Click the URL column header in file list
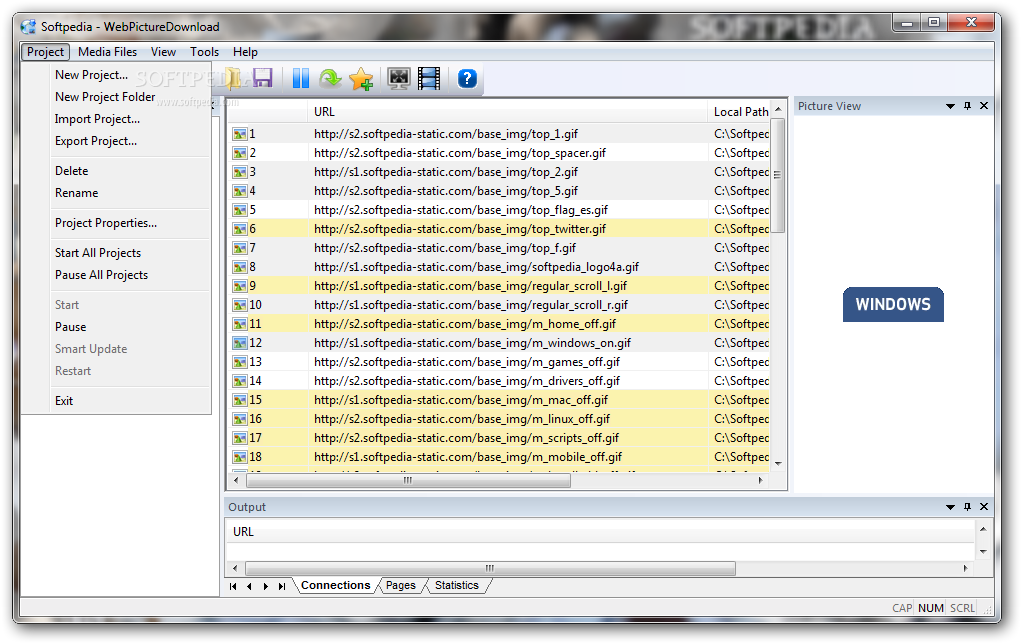1022x644 pixels. pos(507,111)
